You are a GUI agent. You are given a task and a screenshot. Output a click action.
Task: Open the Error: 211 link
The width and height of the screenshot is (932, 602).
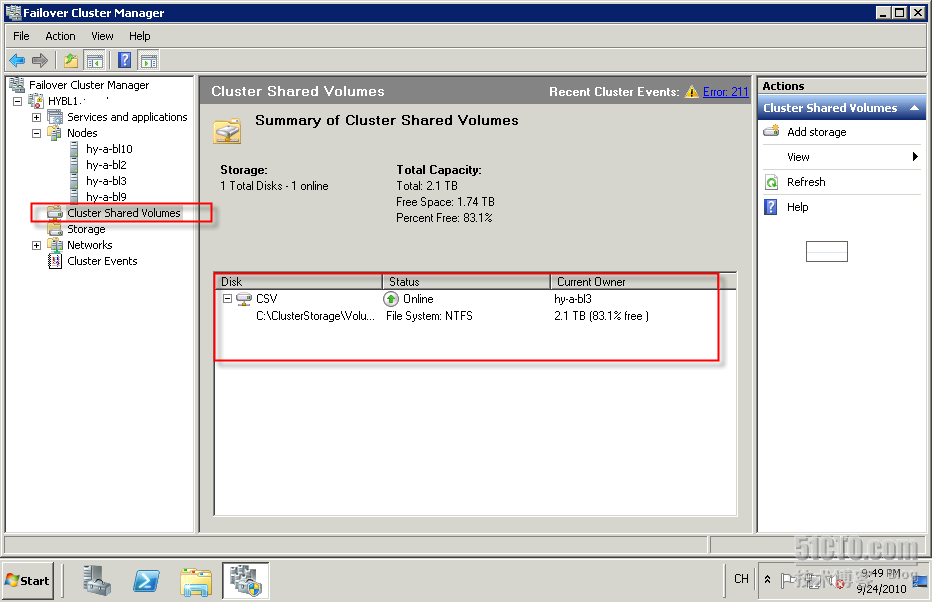click(725, 92)
